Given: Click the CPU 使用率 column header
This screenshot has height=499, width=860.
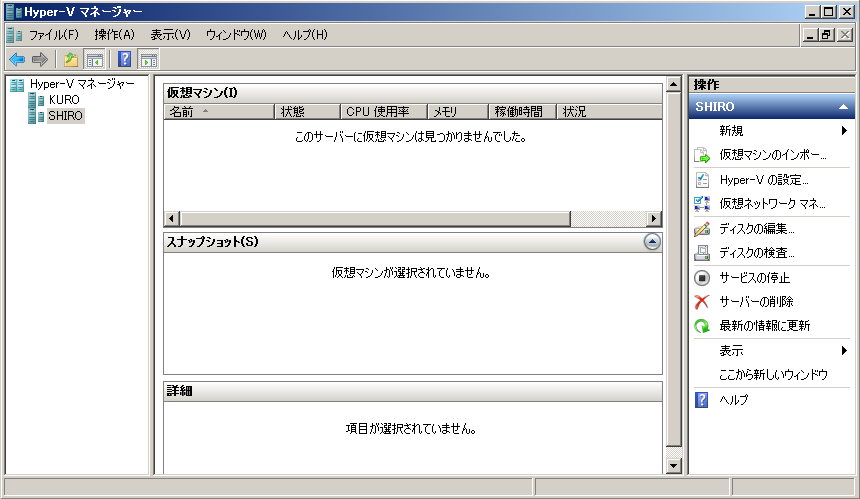Looking at the screenshot, I should pyautogui.click(x=384, y=112).
